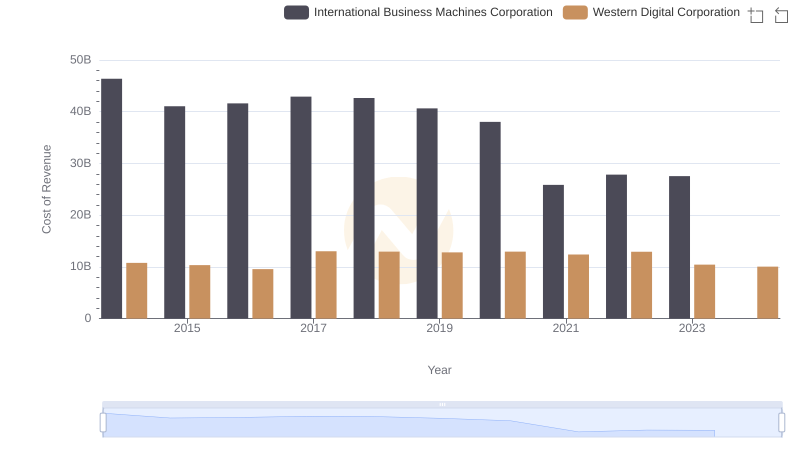This screenshot has width=800, height=461.
Task: Select the Western Digital bar at 2017
Action: pos(326,285)
